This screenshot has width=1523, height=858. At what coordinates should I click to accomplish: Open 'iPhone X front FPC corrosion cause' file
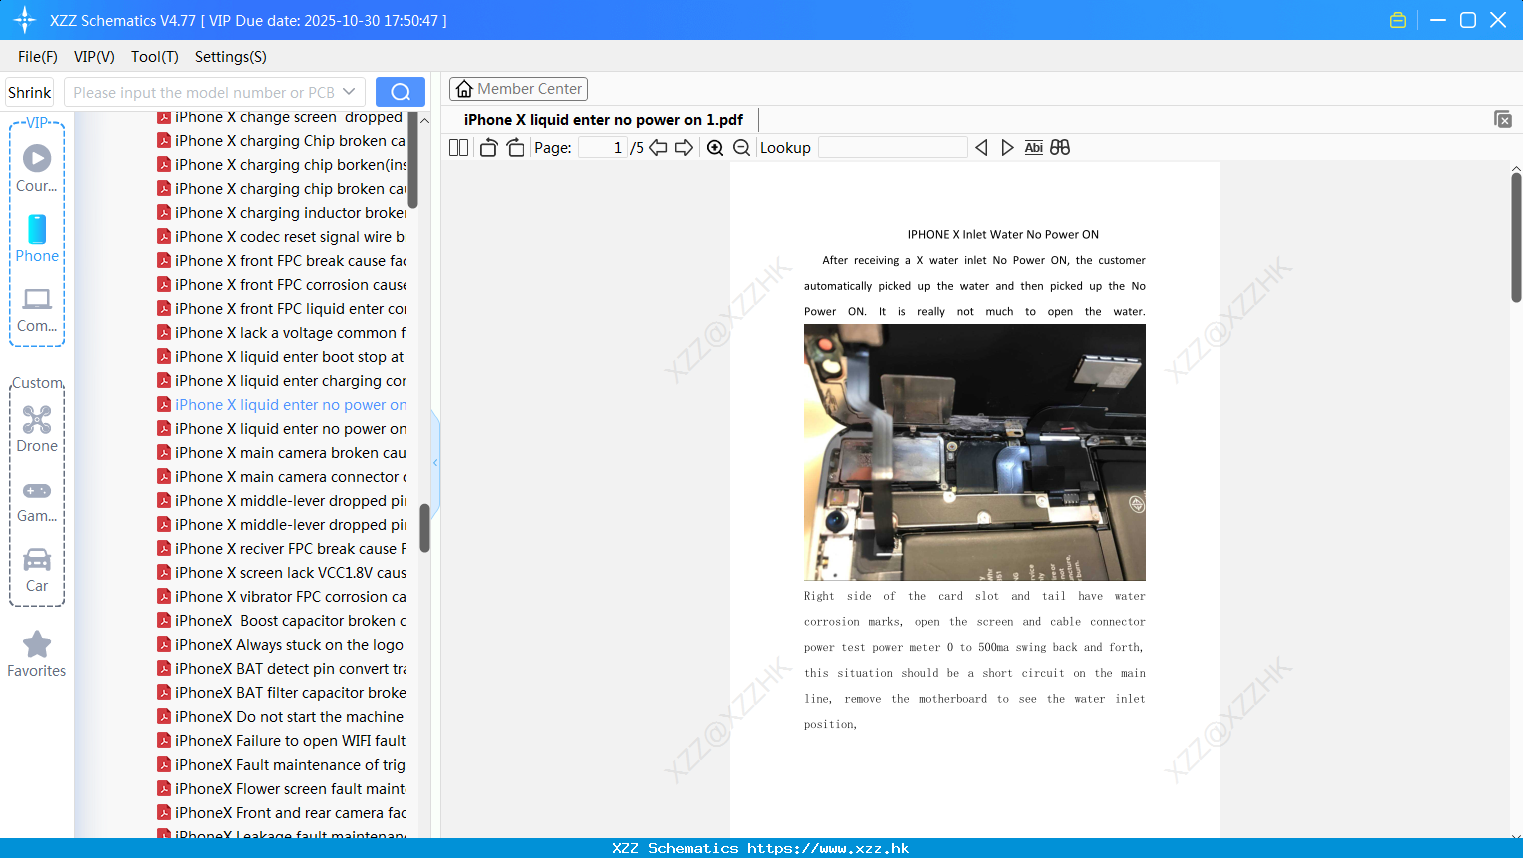point(281,285)
